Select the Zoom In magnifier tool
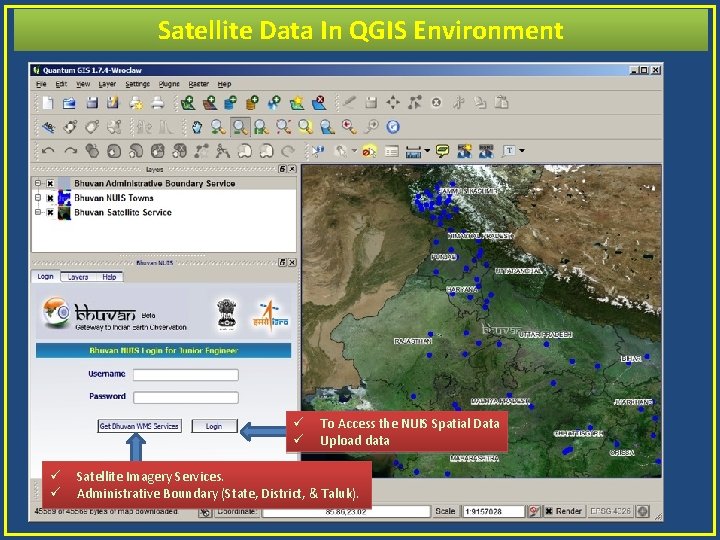This screenshot has width=720, height=540. (x=218, y=127)
